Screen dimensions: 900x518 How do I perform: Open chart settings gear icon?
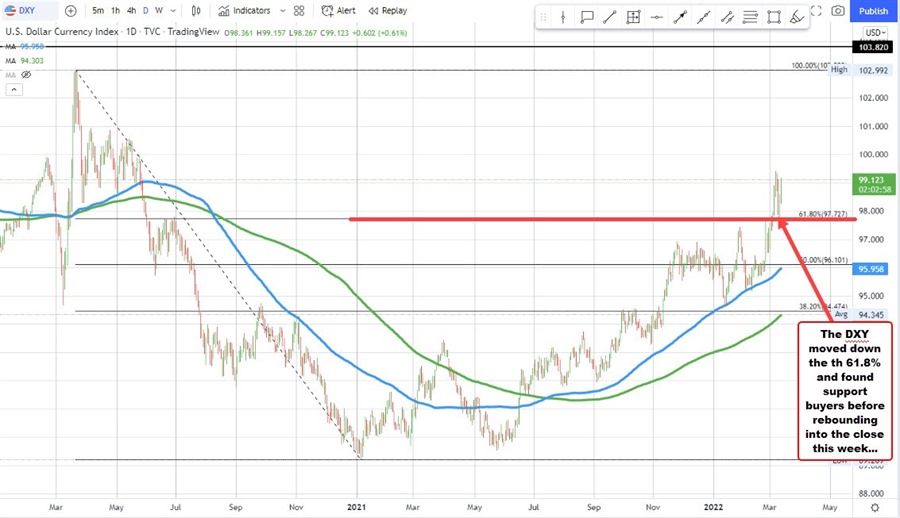tap(875, 508)
